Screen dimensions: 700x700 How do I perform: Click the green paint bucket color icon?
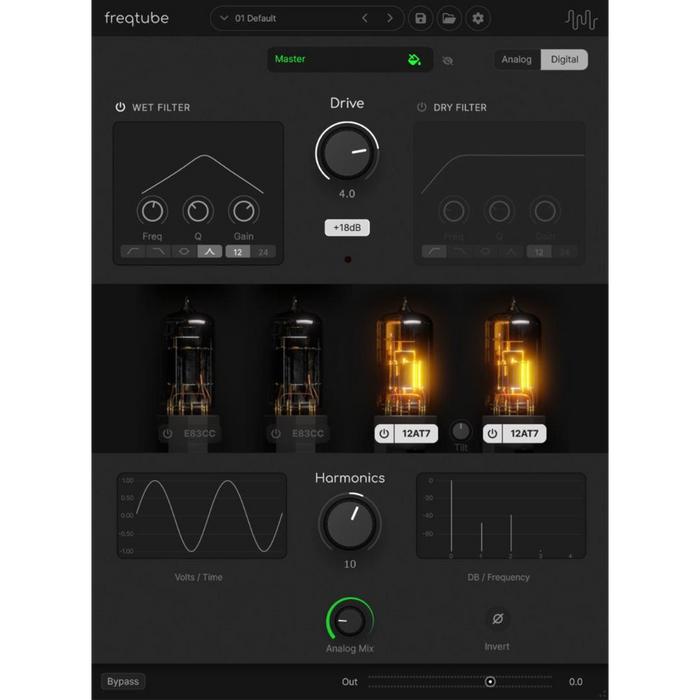tap(414, 59)
